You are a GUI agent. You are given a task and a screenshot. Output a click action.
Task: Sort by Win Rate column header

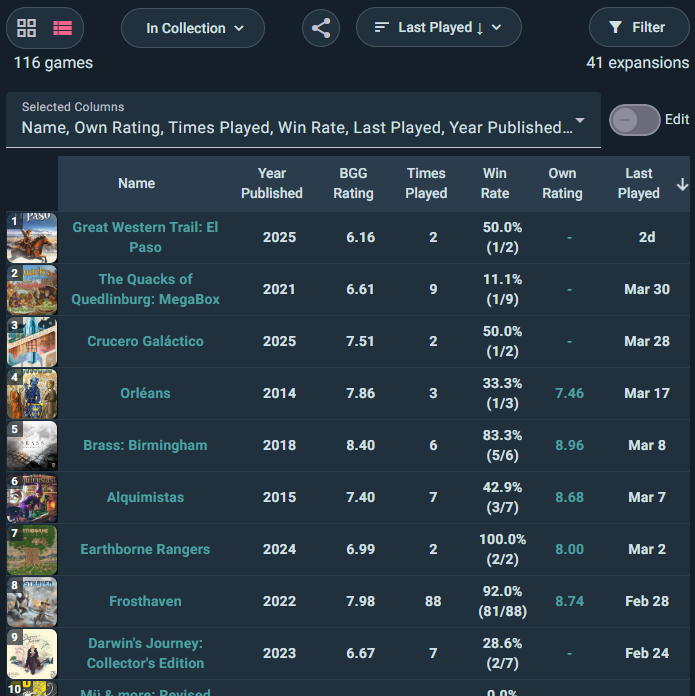pos(495,183)
